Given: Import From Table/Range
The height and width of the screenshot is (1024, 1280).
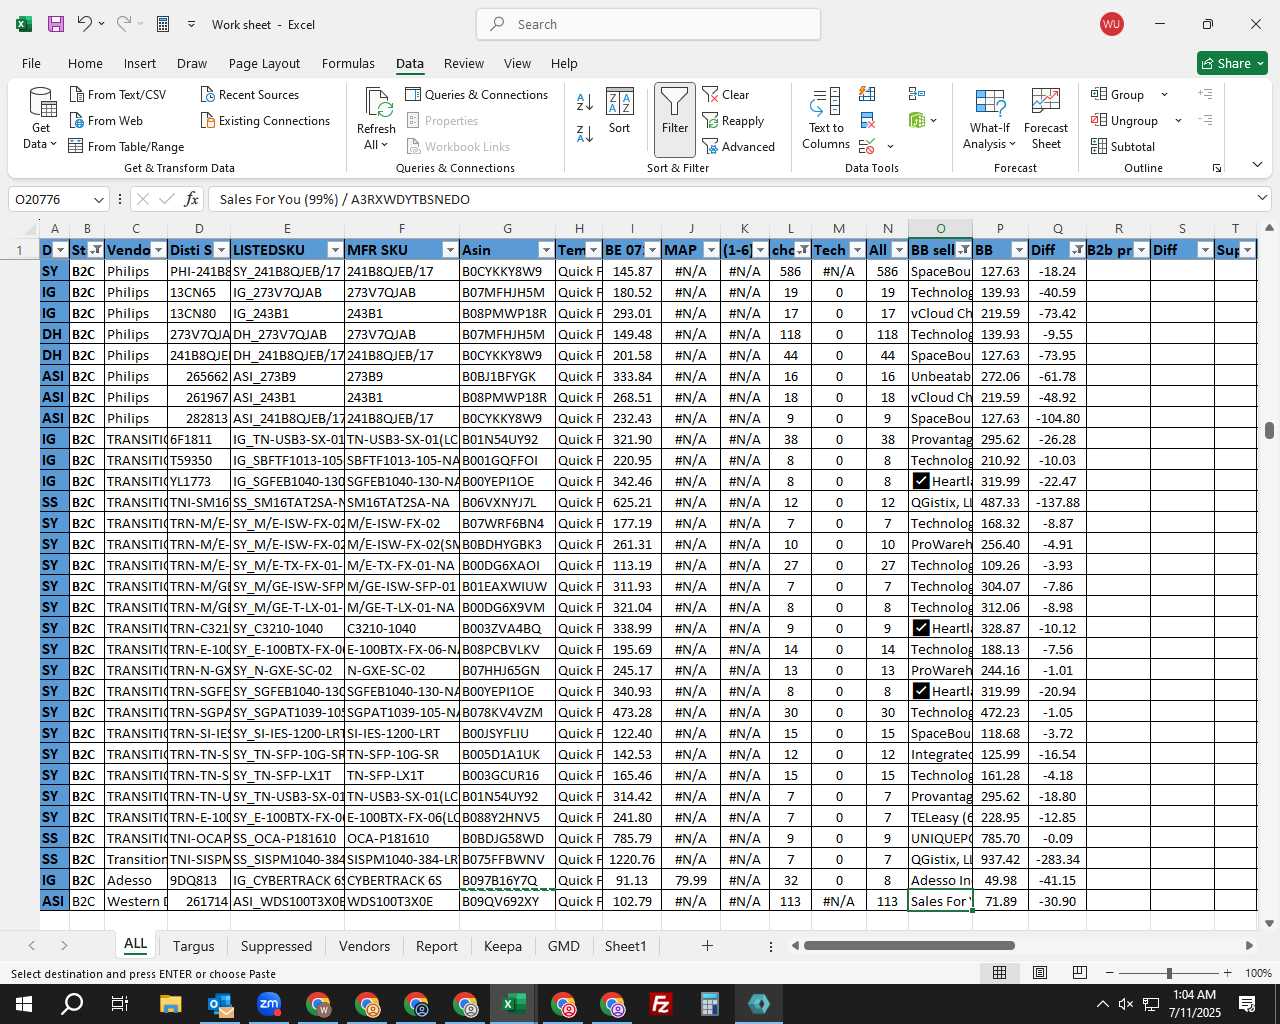Looking at the screenshot, I should [127, 146].
